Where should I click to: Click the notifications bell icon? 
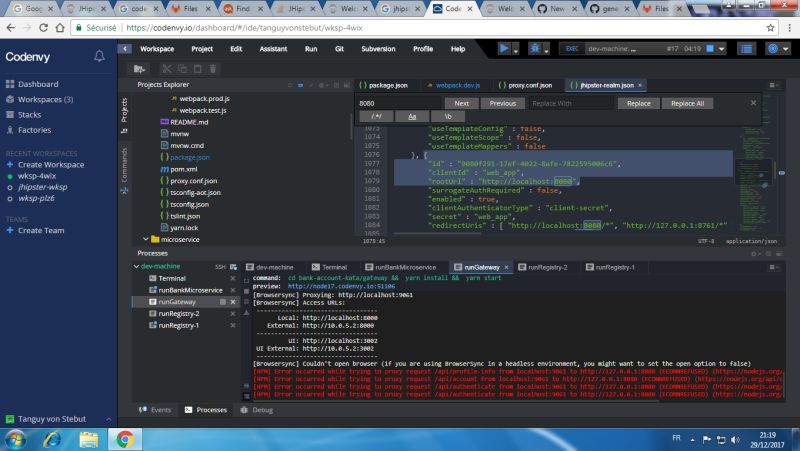tap(99, 56)
